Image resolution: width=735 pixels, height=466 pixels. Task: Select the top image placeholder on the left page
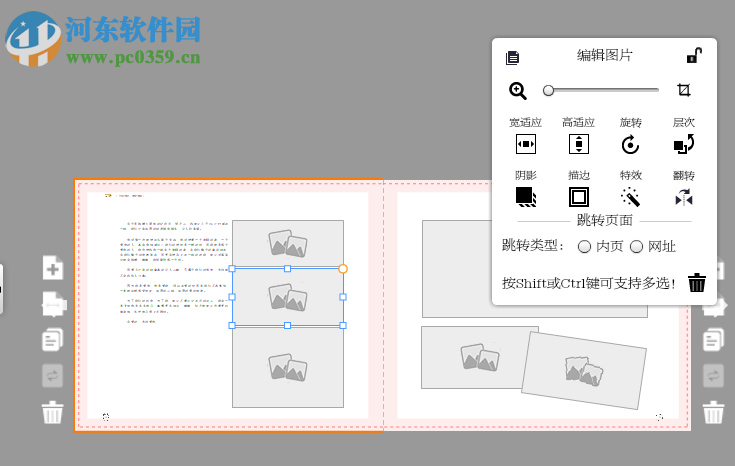pos(288,243)
